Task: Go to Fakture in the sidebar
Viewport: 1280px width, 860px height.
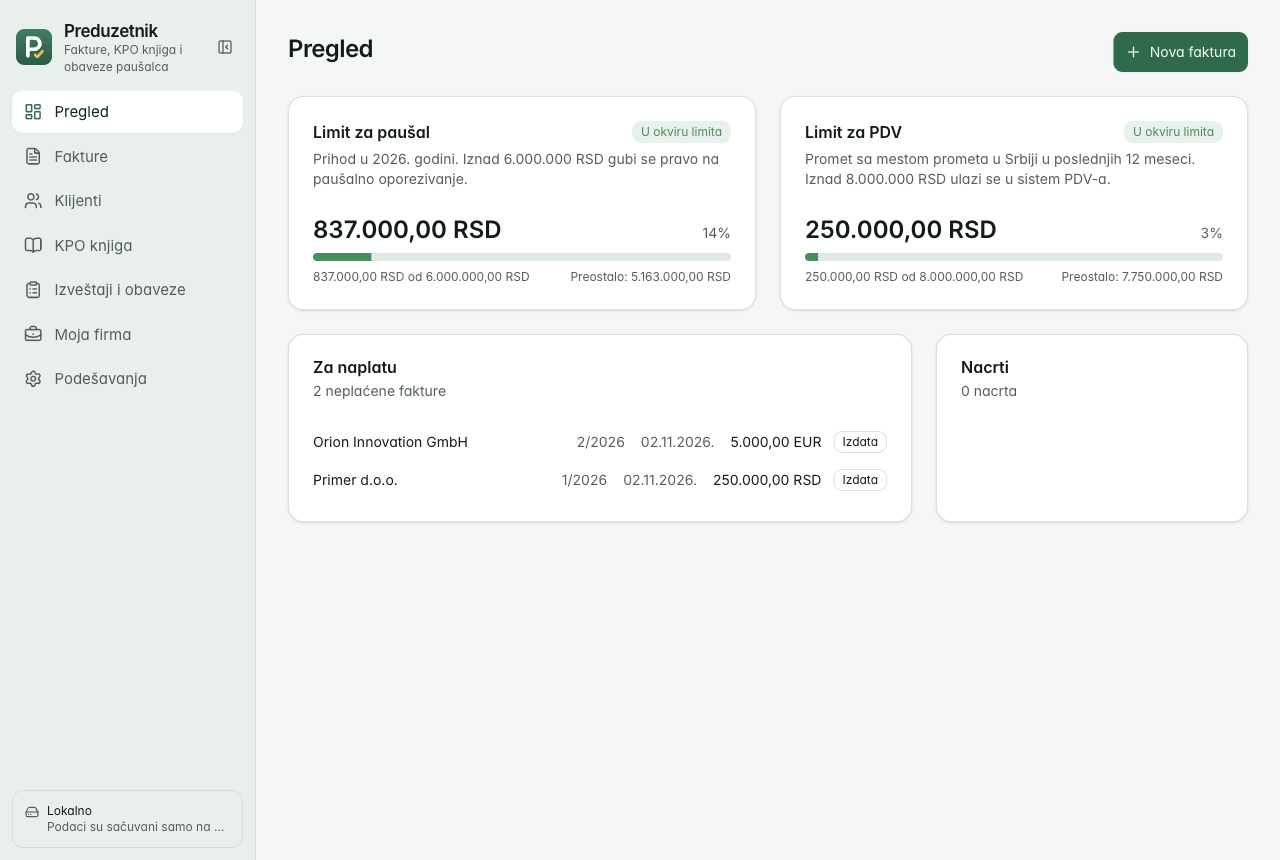Action: click(127, 156)
